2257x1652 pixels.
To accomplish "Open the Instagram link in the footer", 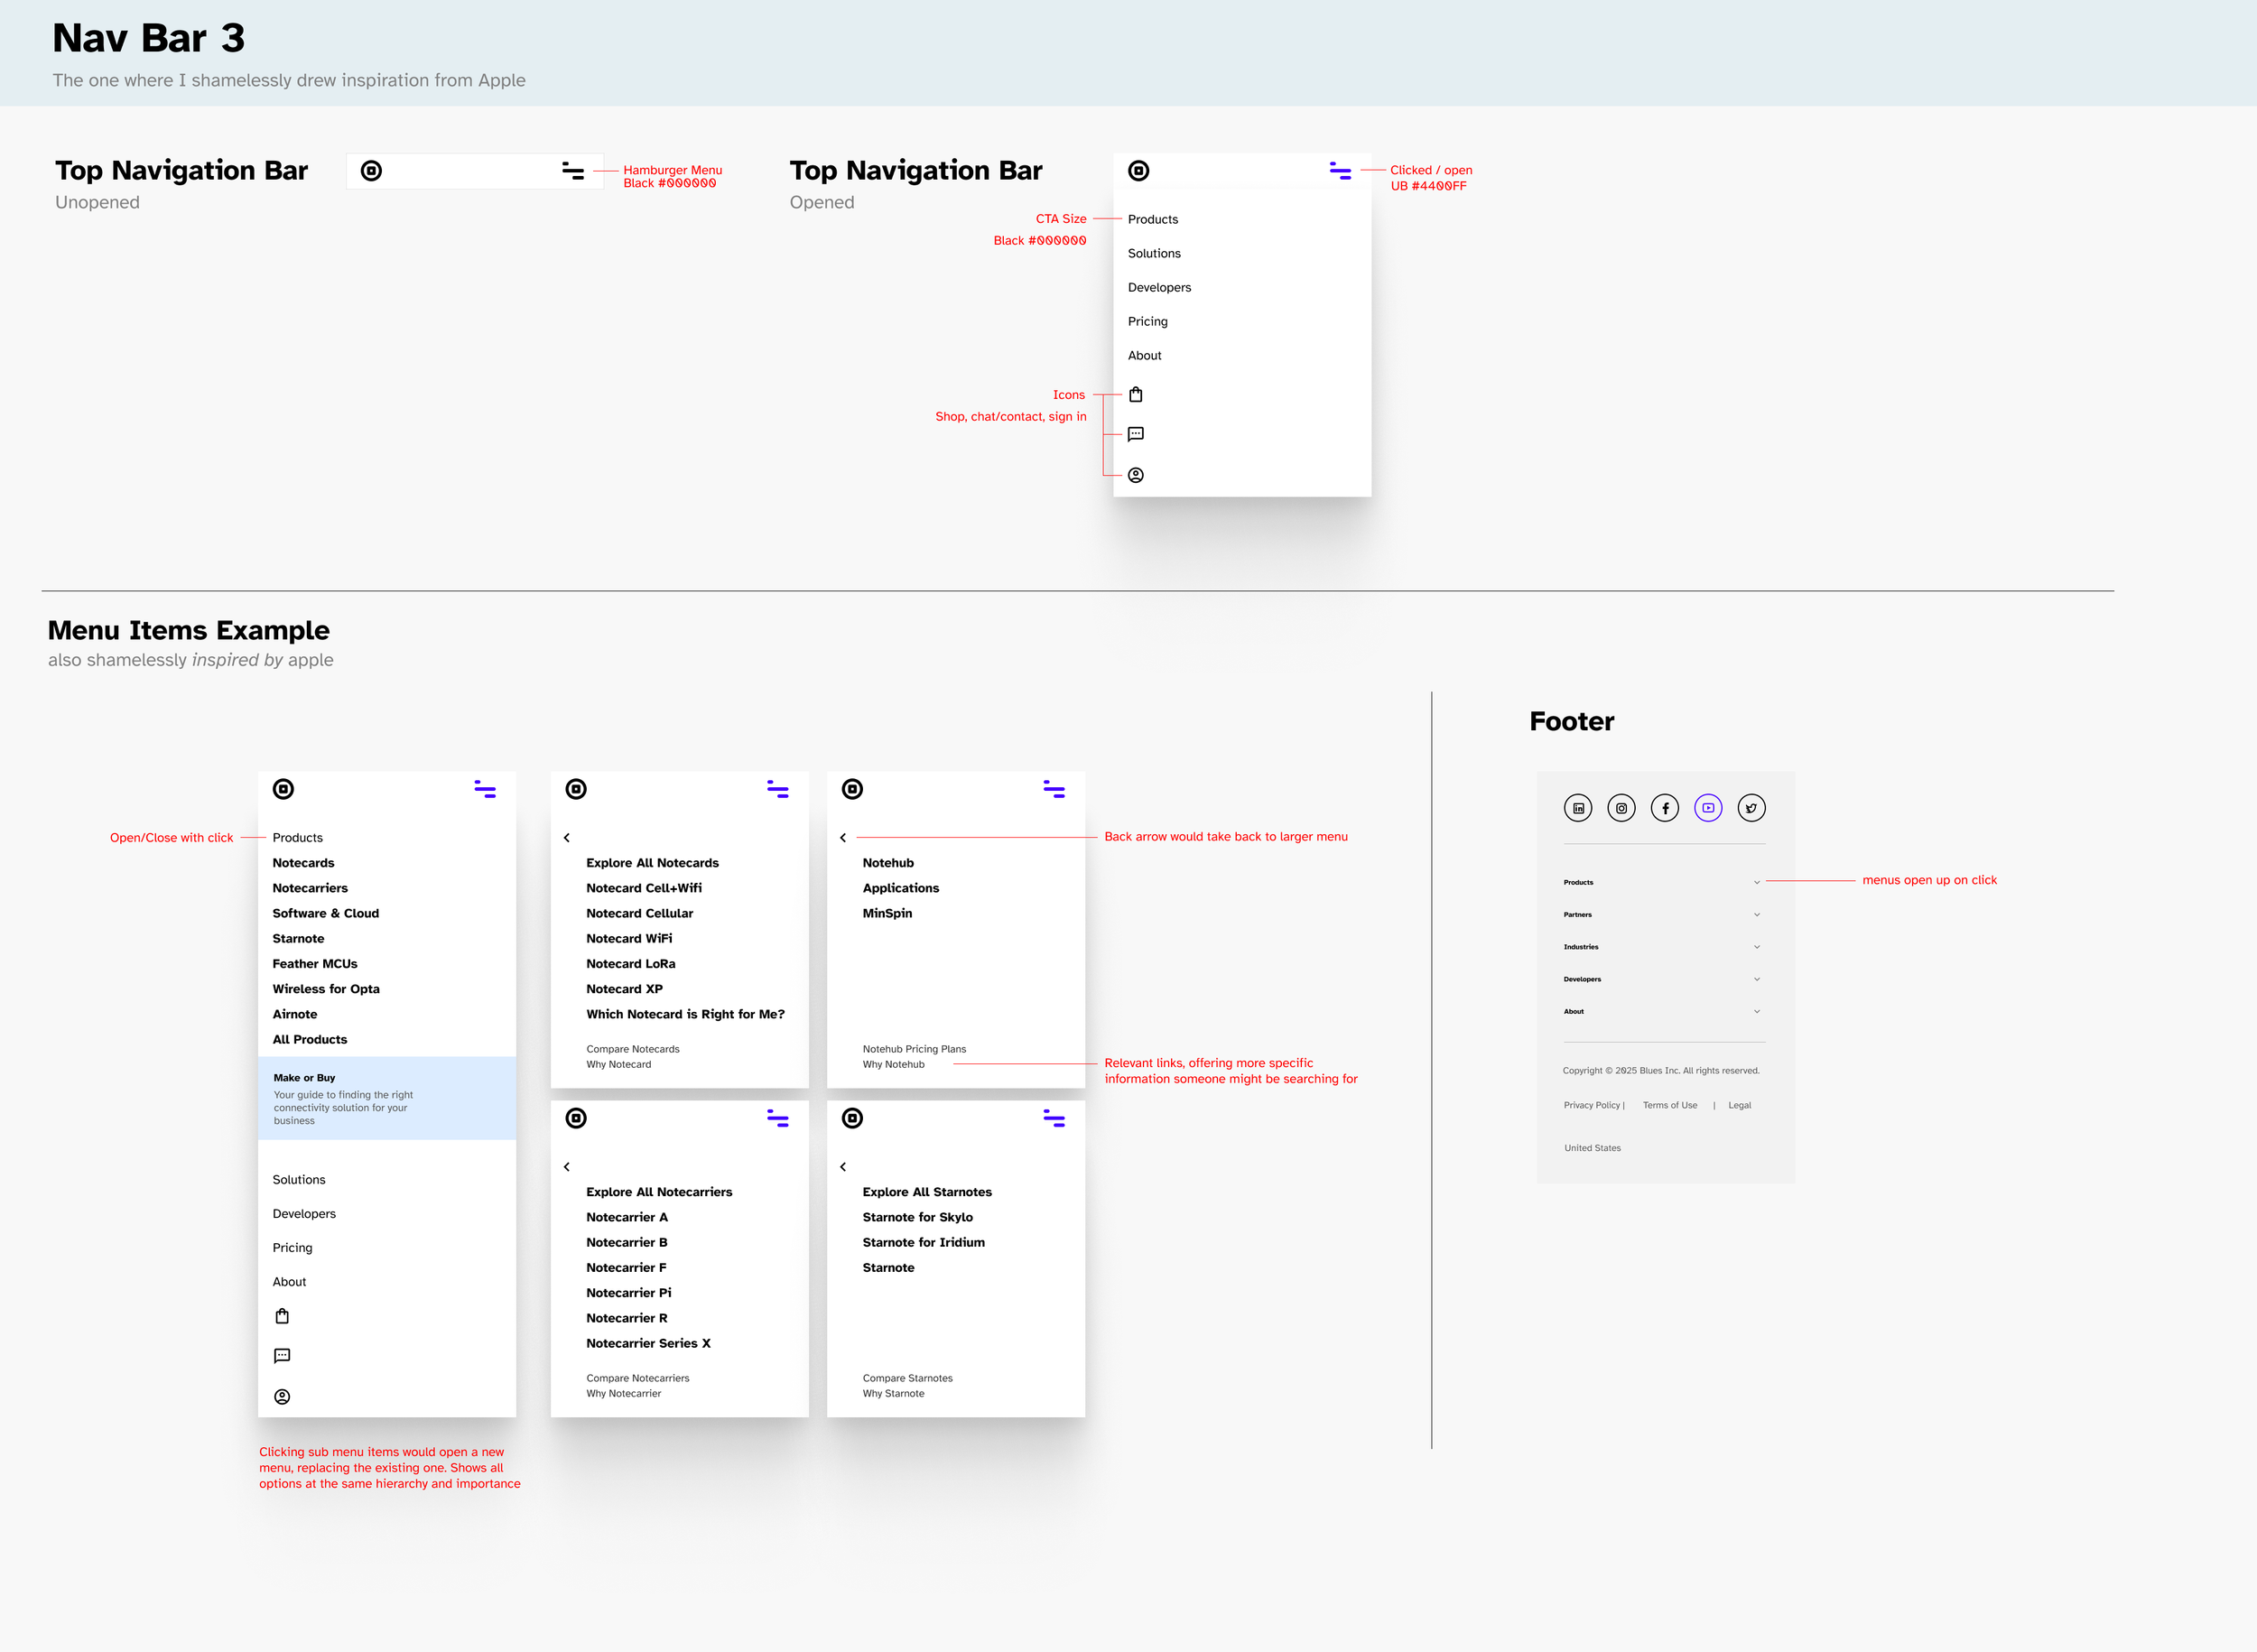I will 1621,808.
